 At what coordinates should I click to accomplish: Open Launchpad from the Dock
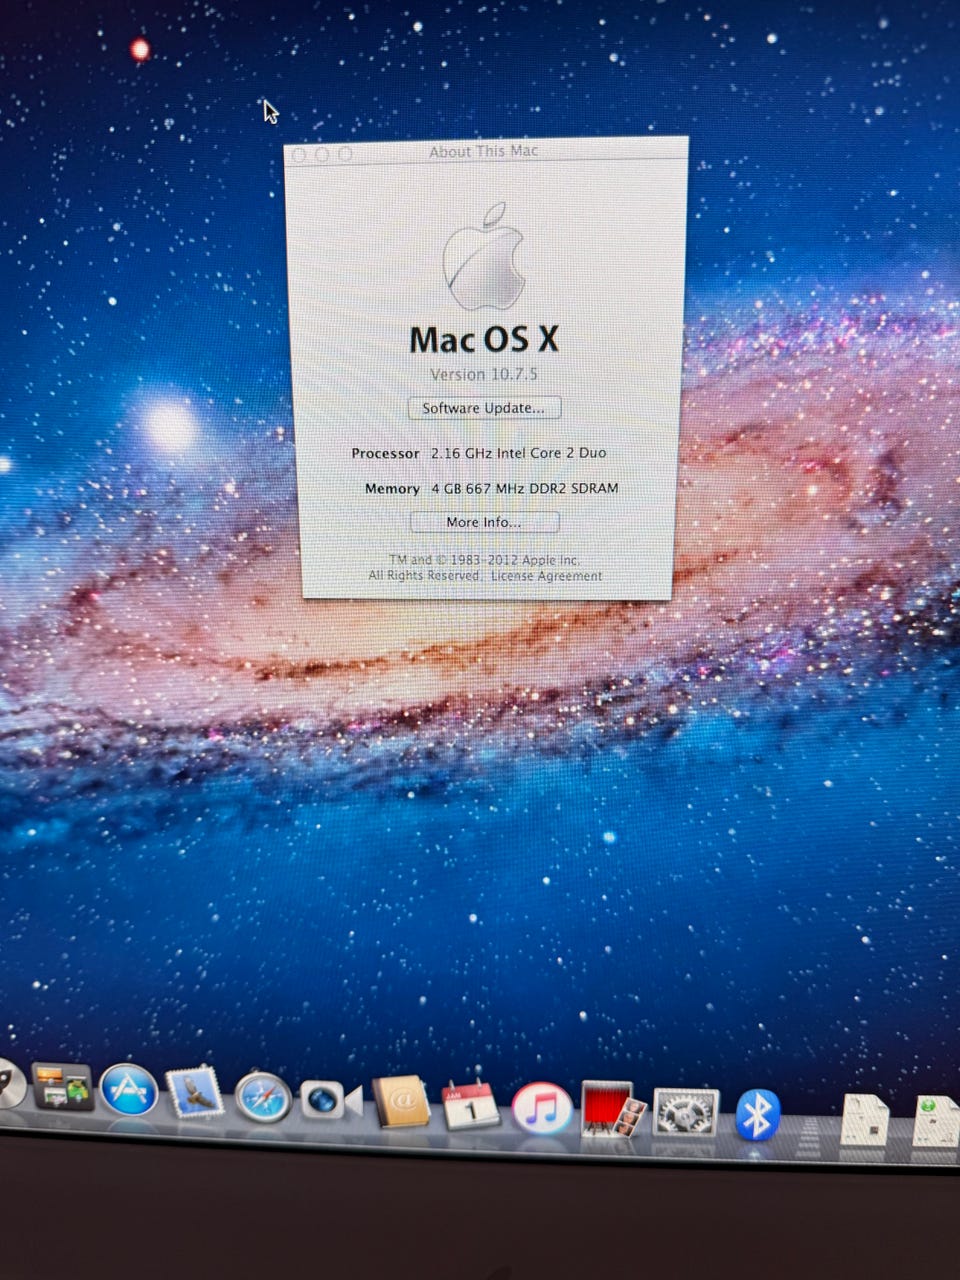[x=8, y=1084]
